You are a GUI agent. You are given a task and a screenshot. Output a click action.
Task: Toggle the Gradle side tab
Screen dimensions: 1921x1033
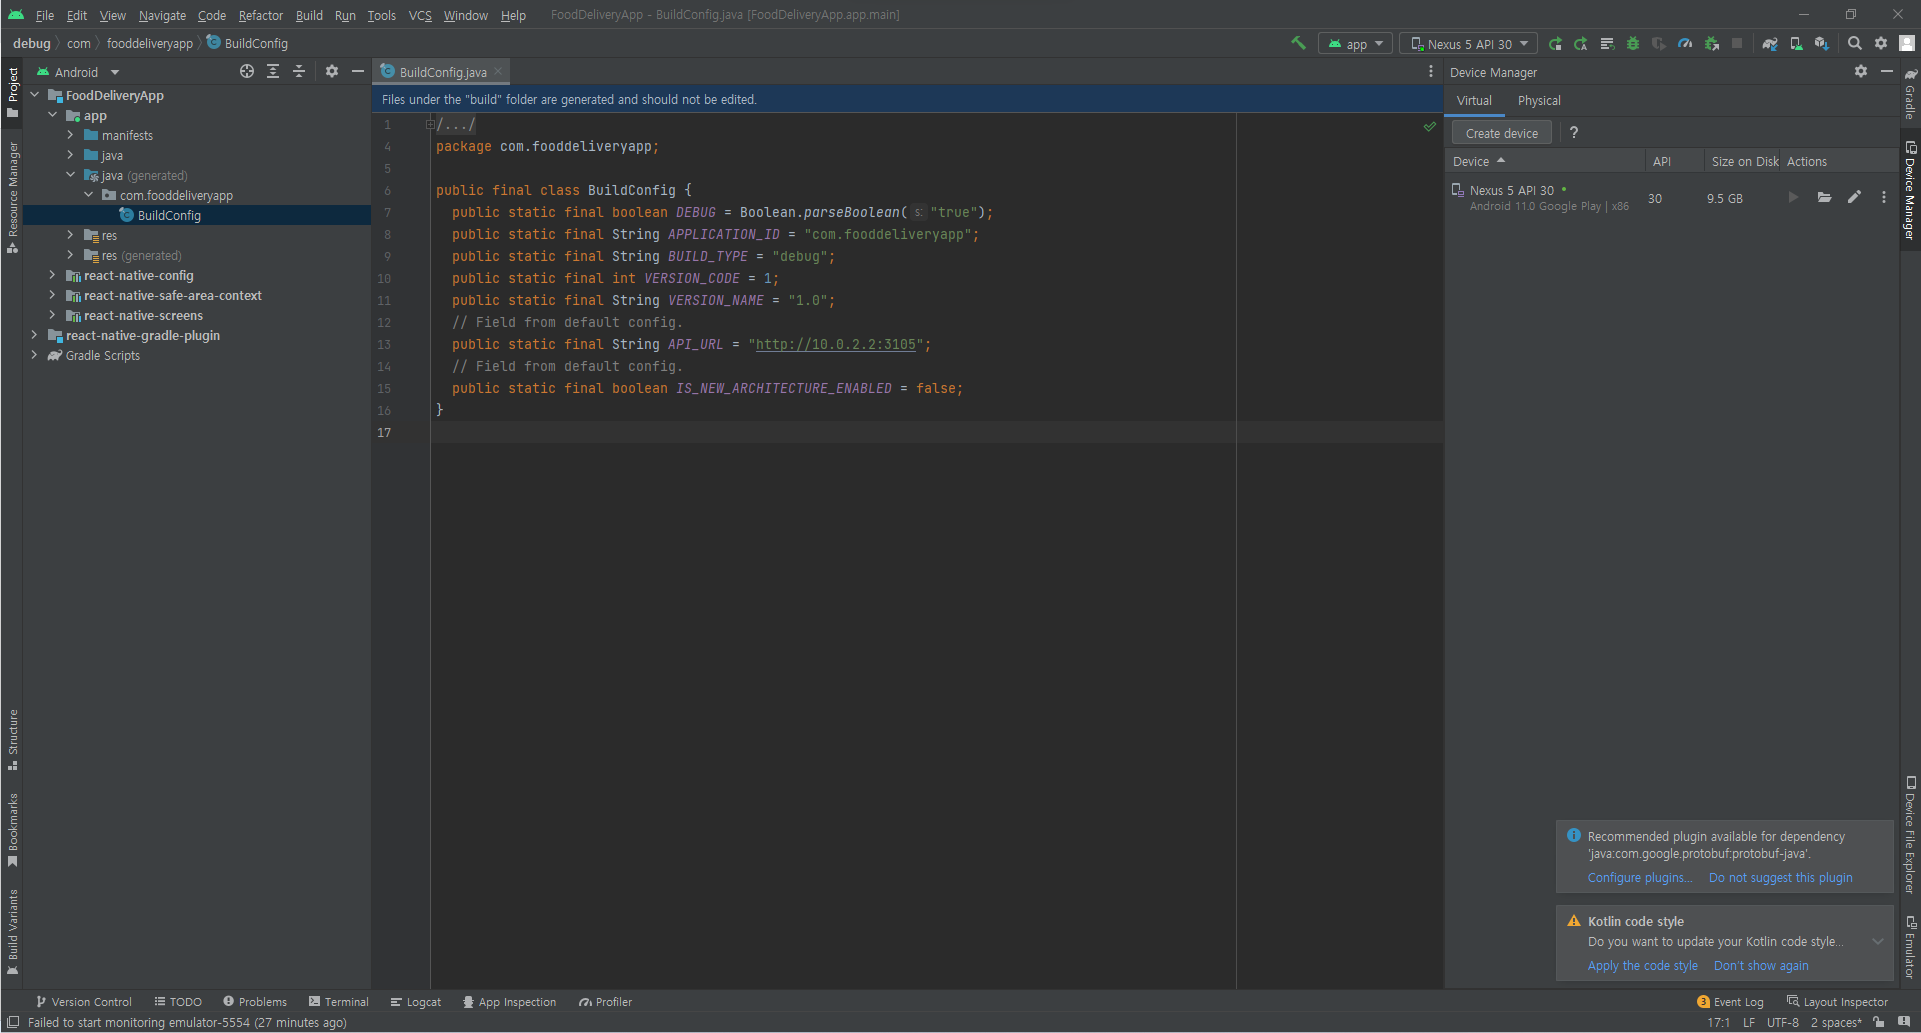pyautogui.click(x=1910, y=93)
